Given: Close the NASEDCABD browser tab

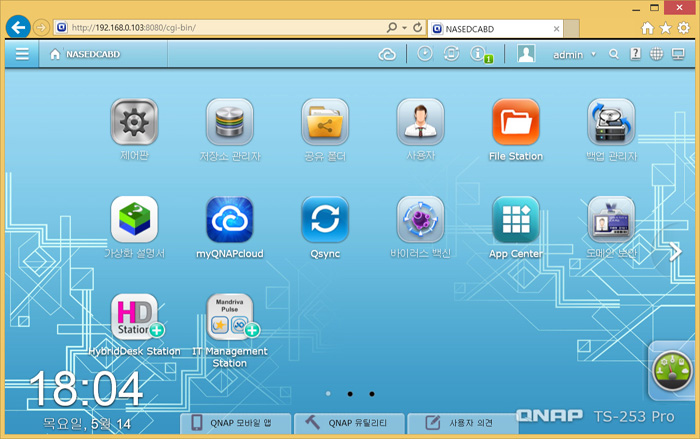Looking at the screenshot, I should [x=556, y=29].
